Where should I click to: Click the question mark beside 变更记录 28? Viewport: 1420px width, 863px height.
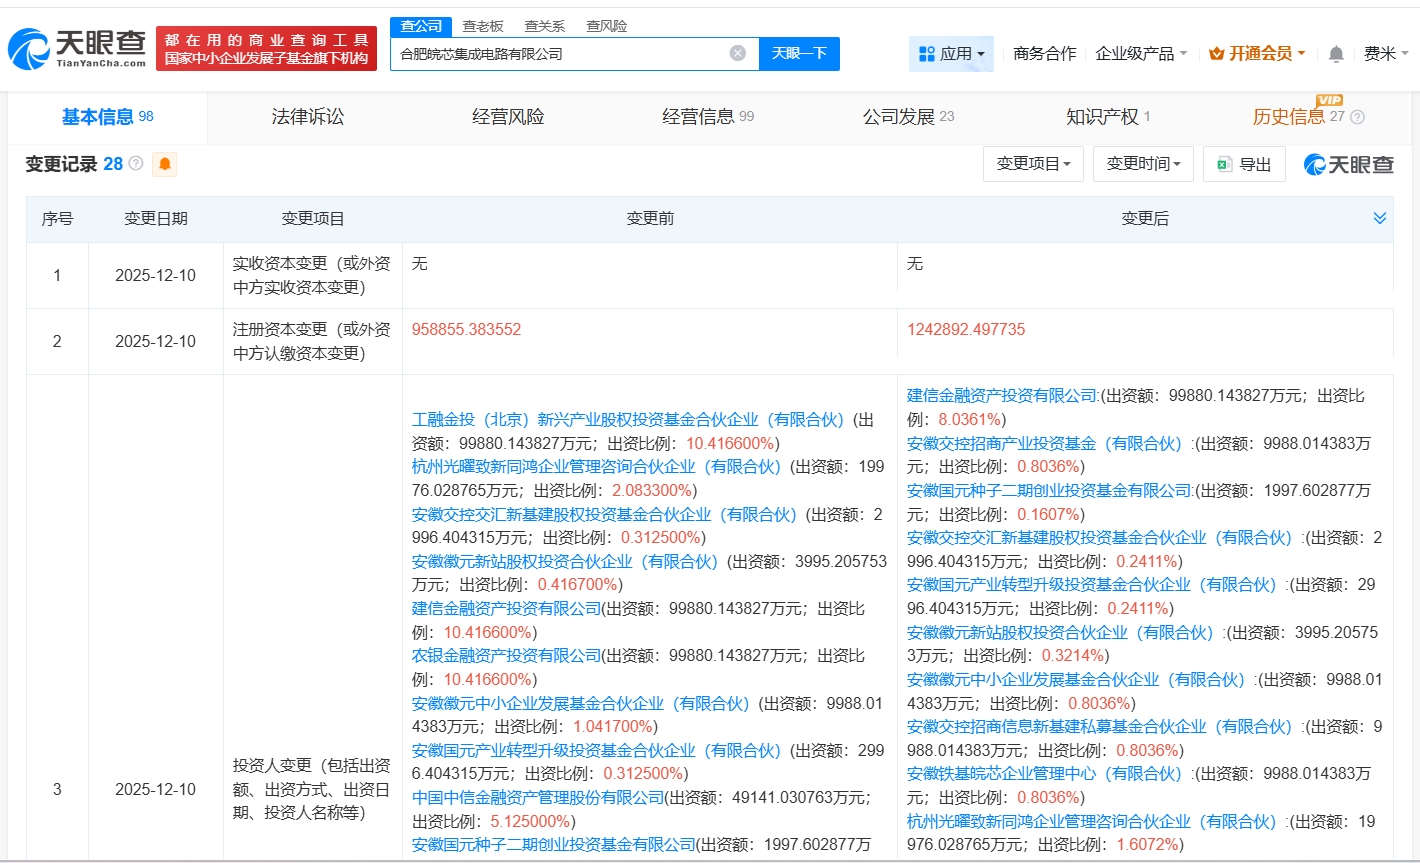coord(134,163)
